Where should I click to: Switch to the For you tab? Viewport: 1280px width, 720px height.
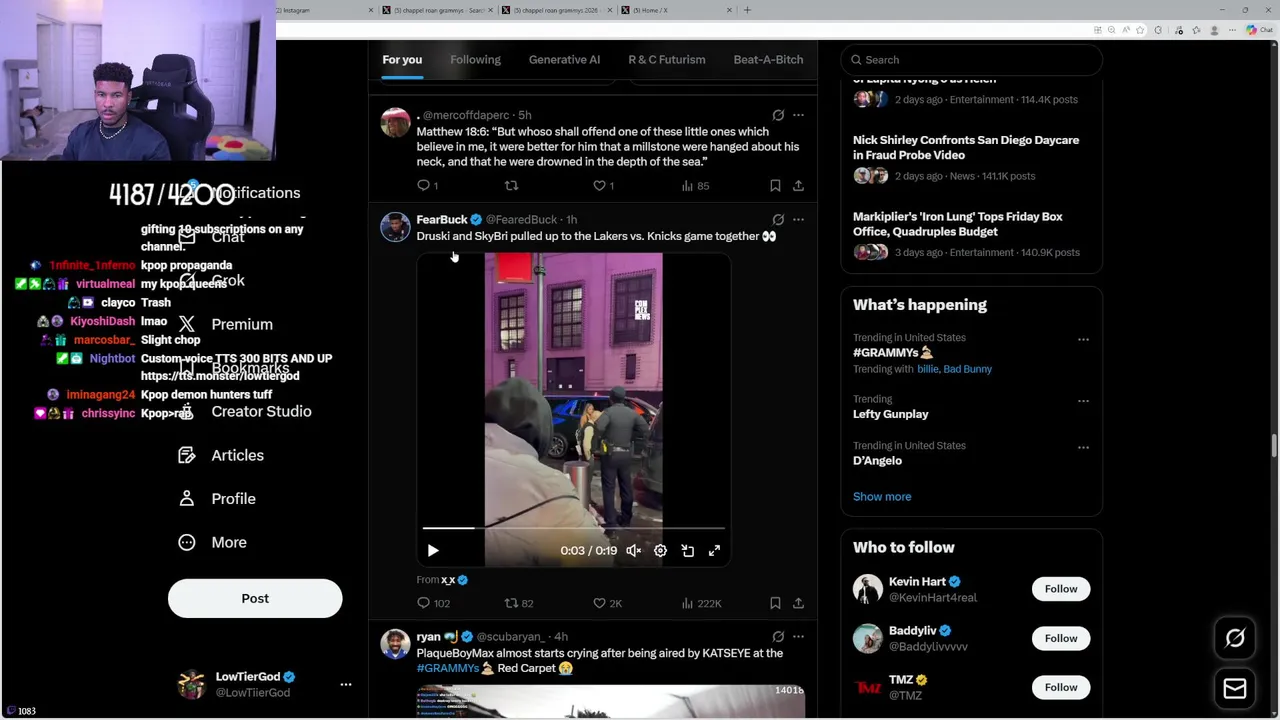tap(402, 59)
